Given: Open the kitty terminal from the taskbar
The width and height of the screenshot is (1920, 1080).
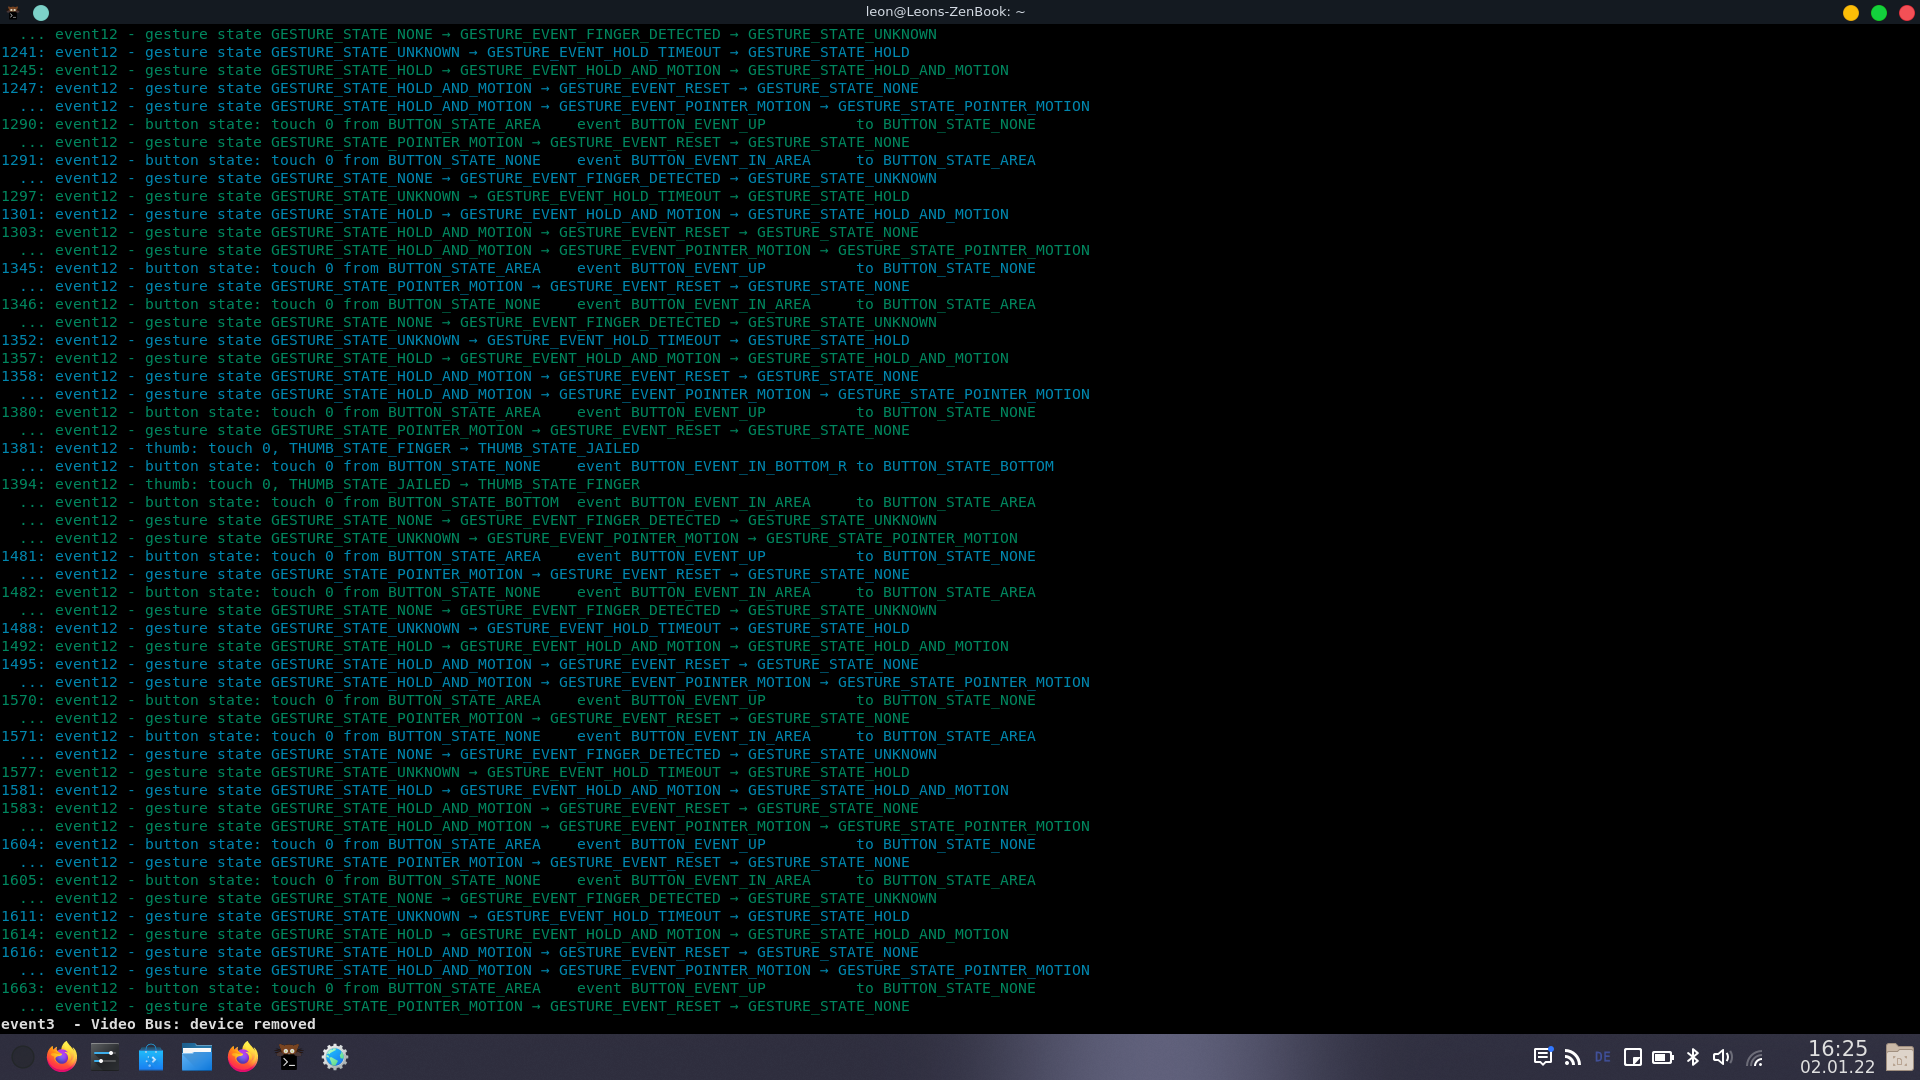Looking at the screenshot, I should tap(289, 1057).
